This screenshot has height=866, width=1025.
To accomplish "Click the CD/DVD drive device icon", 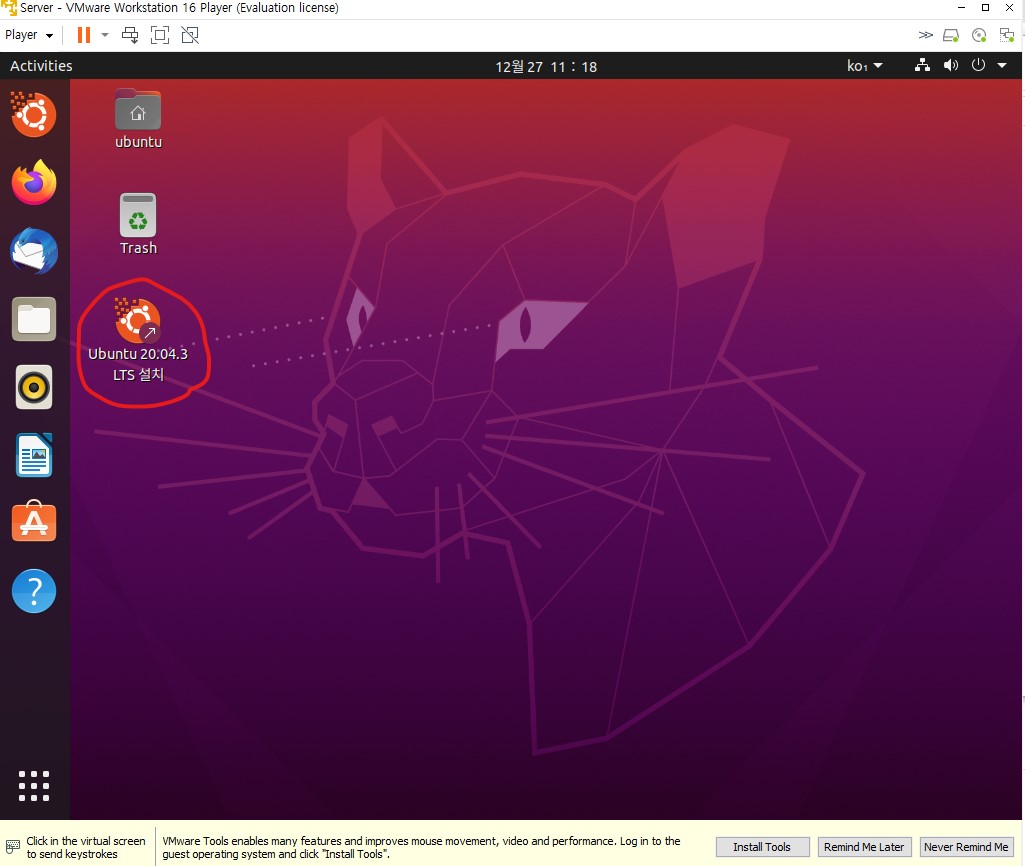I will [x=979, y=35].
